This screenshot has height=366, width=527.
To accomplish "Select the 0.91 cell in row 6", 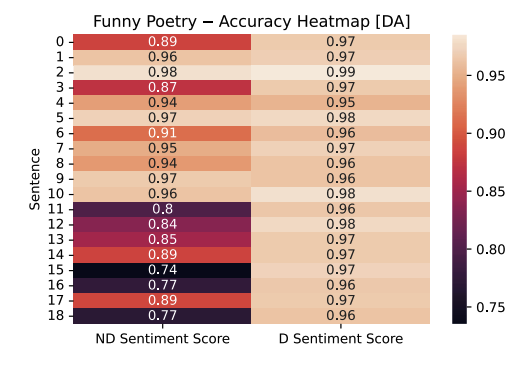I will (162, 133).
